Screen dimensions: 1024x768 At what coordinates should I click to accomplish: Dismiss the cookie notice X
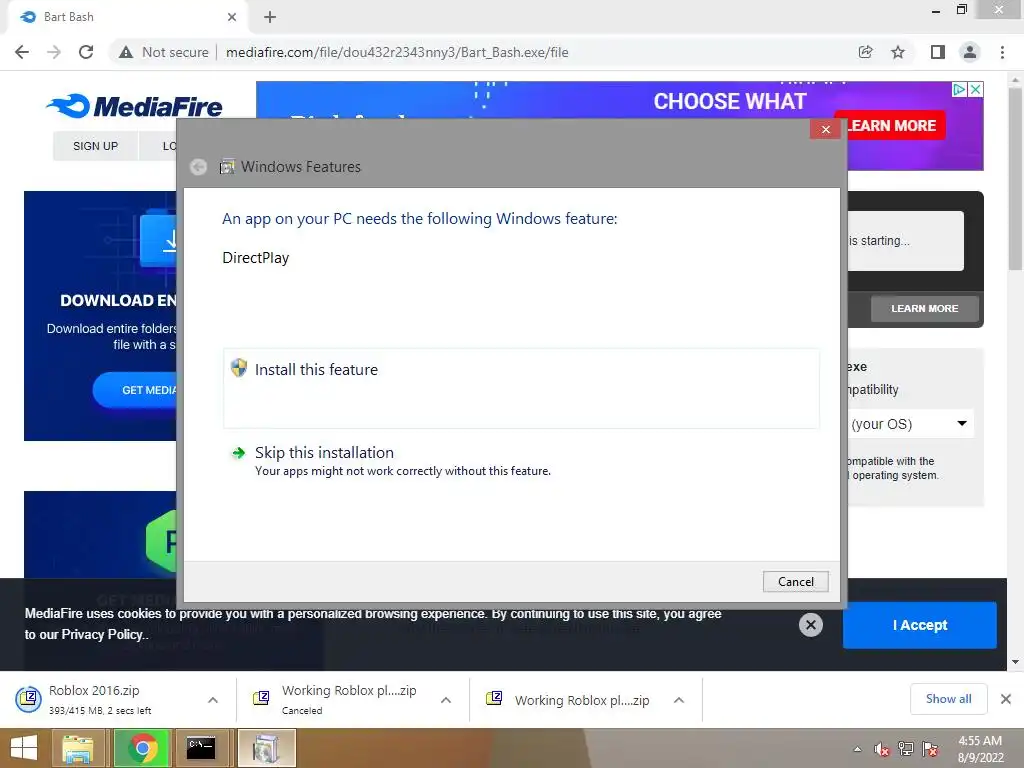click(810, 625)
